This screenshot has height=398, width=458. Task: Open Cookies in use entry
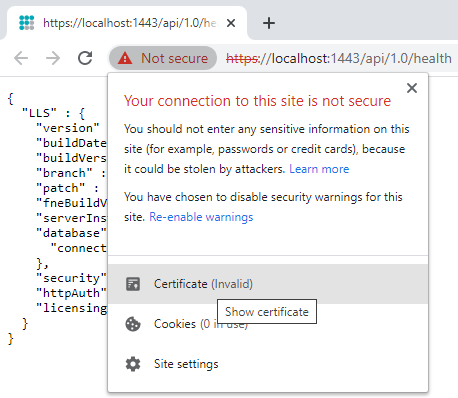tap(268, 324)
